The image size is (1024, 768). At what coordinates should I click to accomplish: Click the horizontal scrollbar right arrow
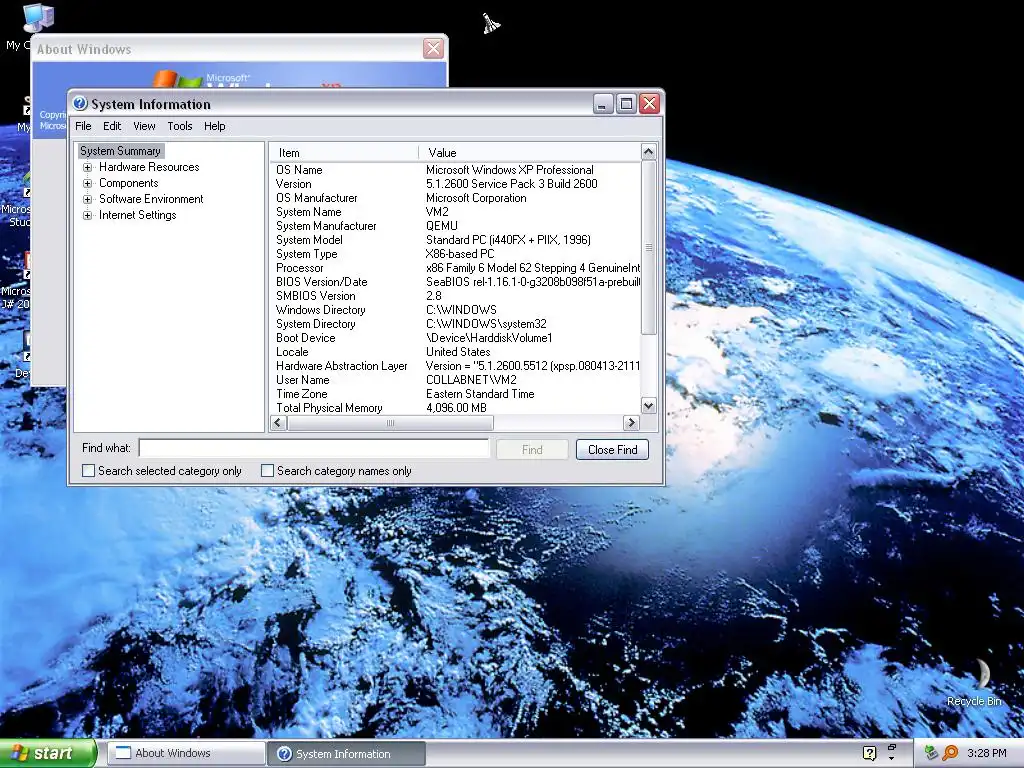[631, 423]
